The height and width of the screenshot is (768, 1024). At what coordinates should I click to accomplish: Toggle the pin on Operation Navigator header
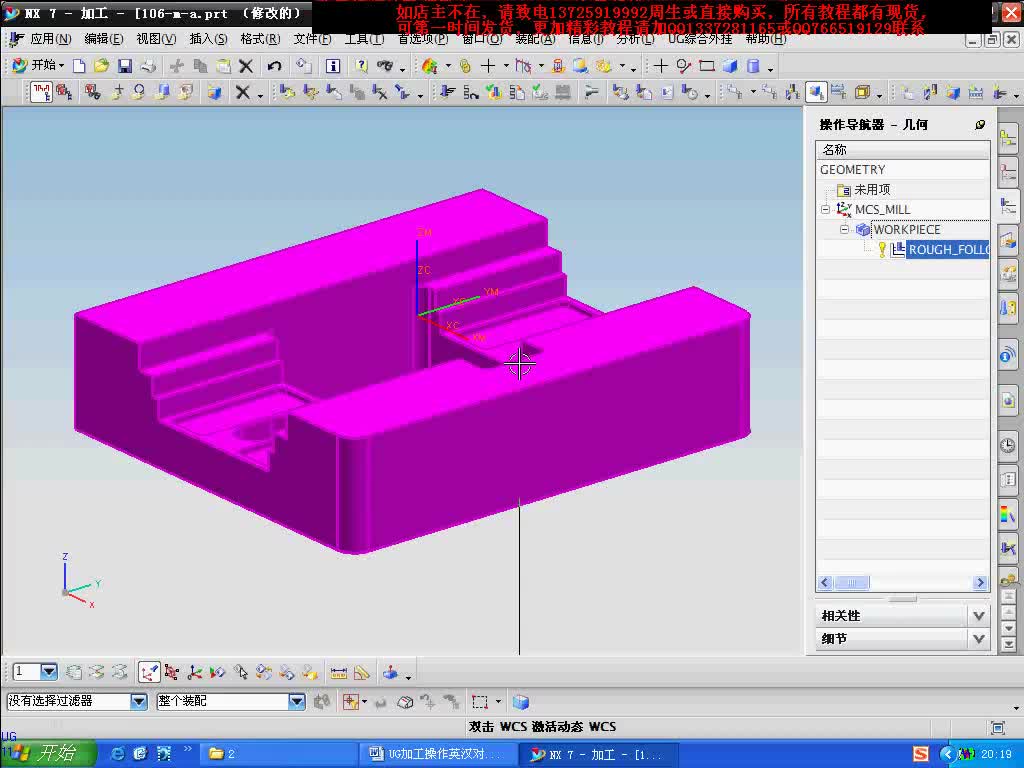pos(980,124)
